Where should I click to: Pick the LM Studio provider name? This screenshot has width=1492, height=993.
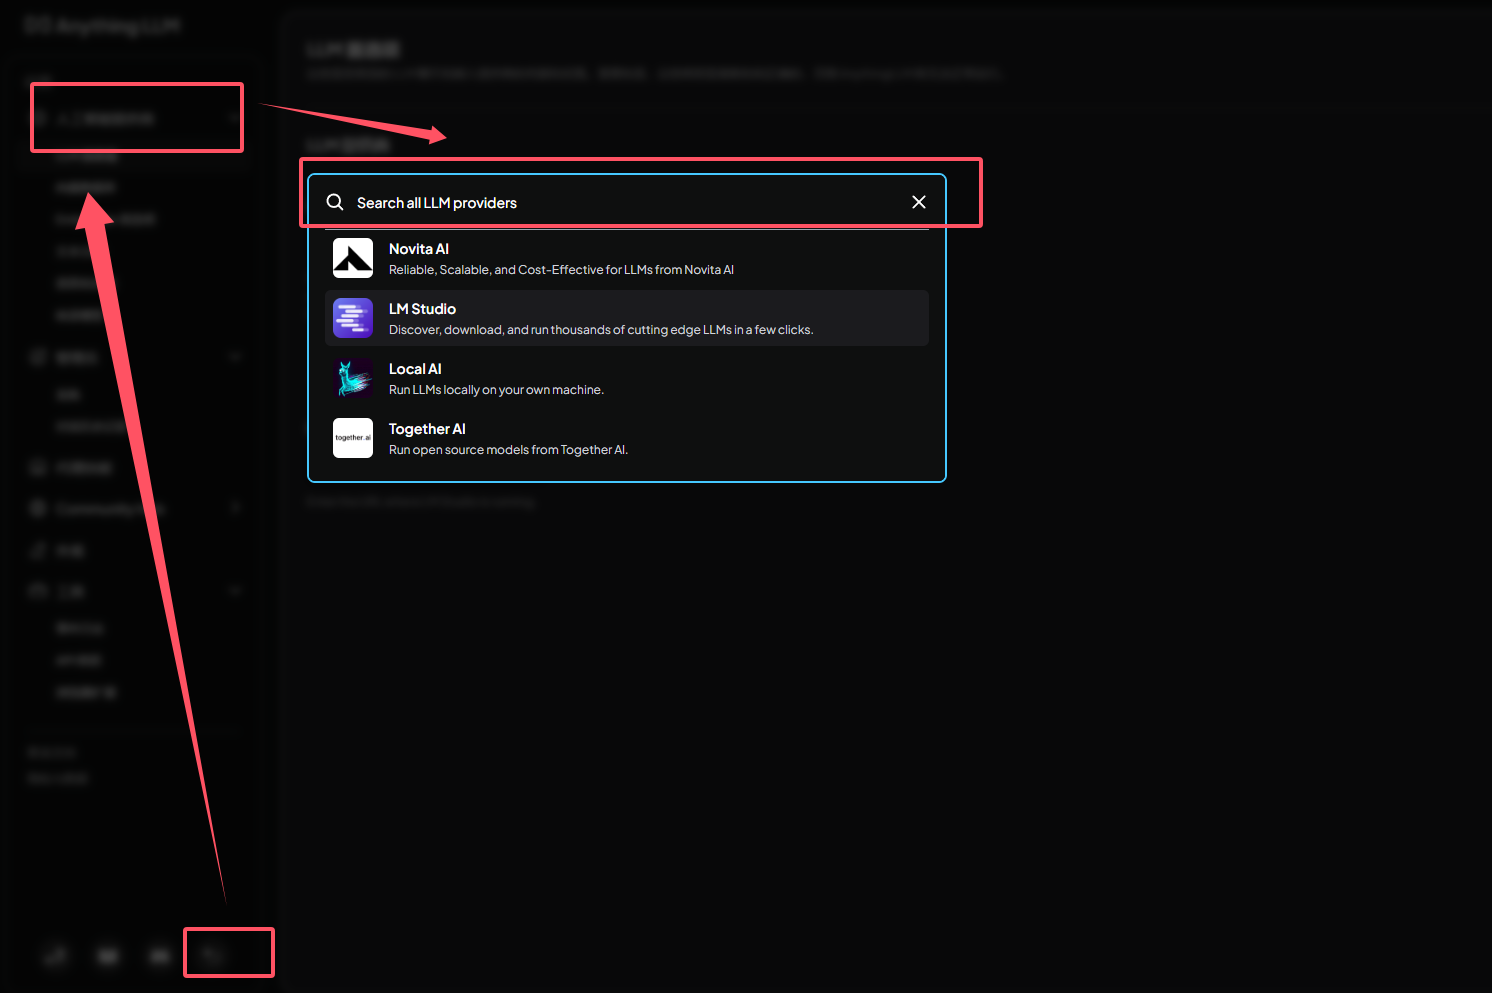tap(422, 309)
